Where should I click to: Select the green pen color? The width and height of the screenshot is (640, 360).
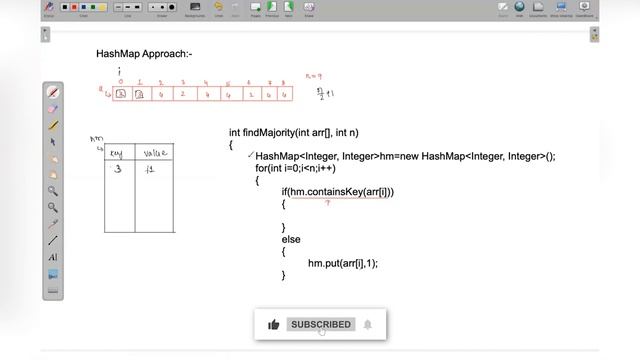pyautogui.click(x=93, y=7)
